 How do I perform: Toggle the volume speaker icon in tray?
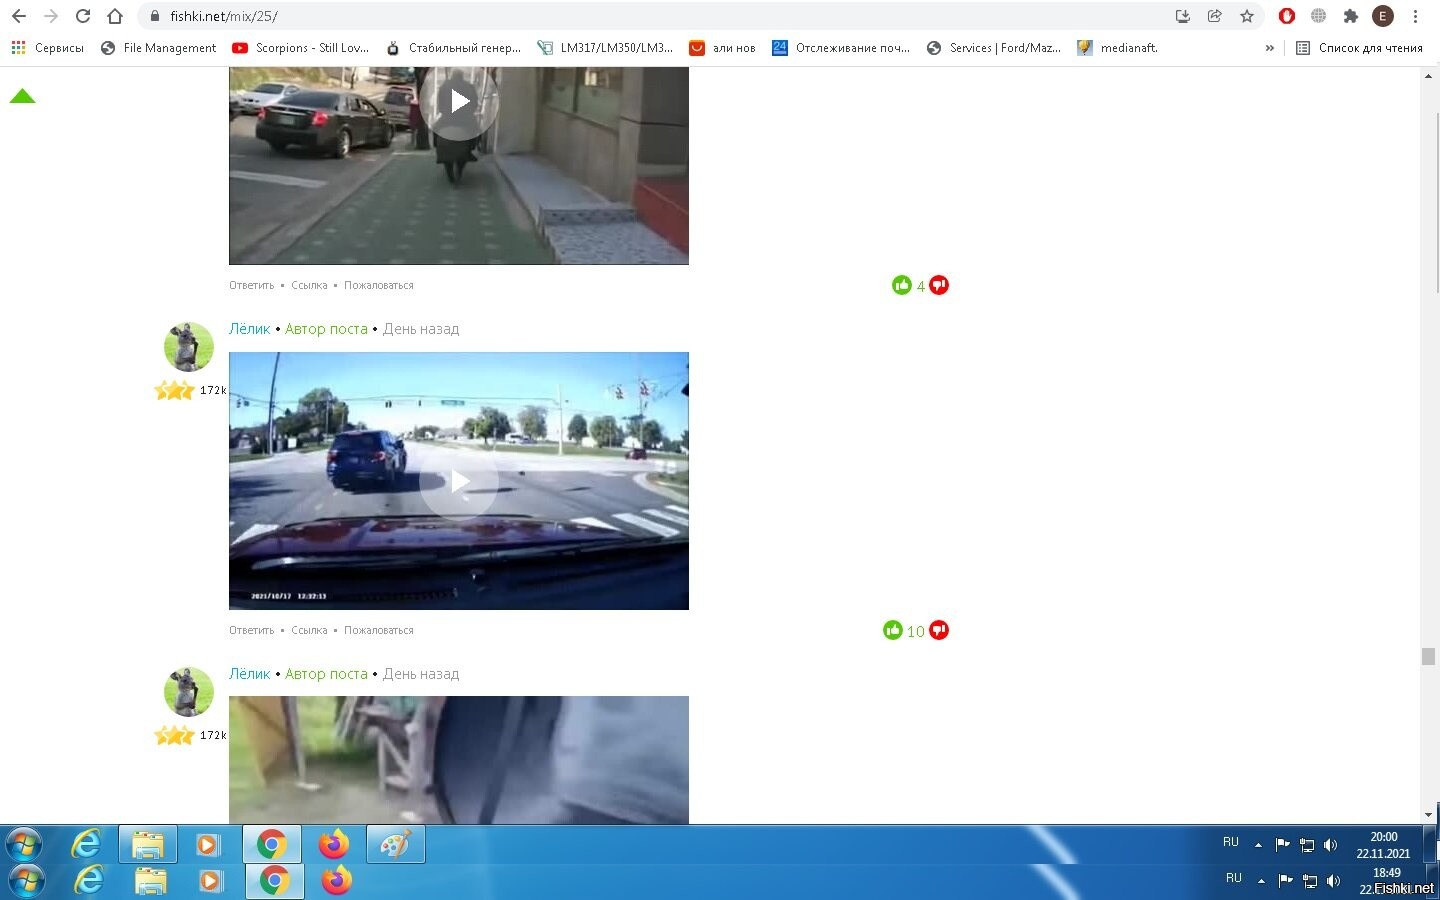coord(1330,845)
